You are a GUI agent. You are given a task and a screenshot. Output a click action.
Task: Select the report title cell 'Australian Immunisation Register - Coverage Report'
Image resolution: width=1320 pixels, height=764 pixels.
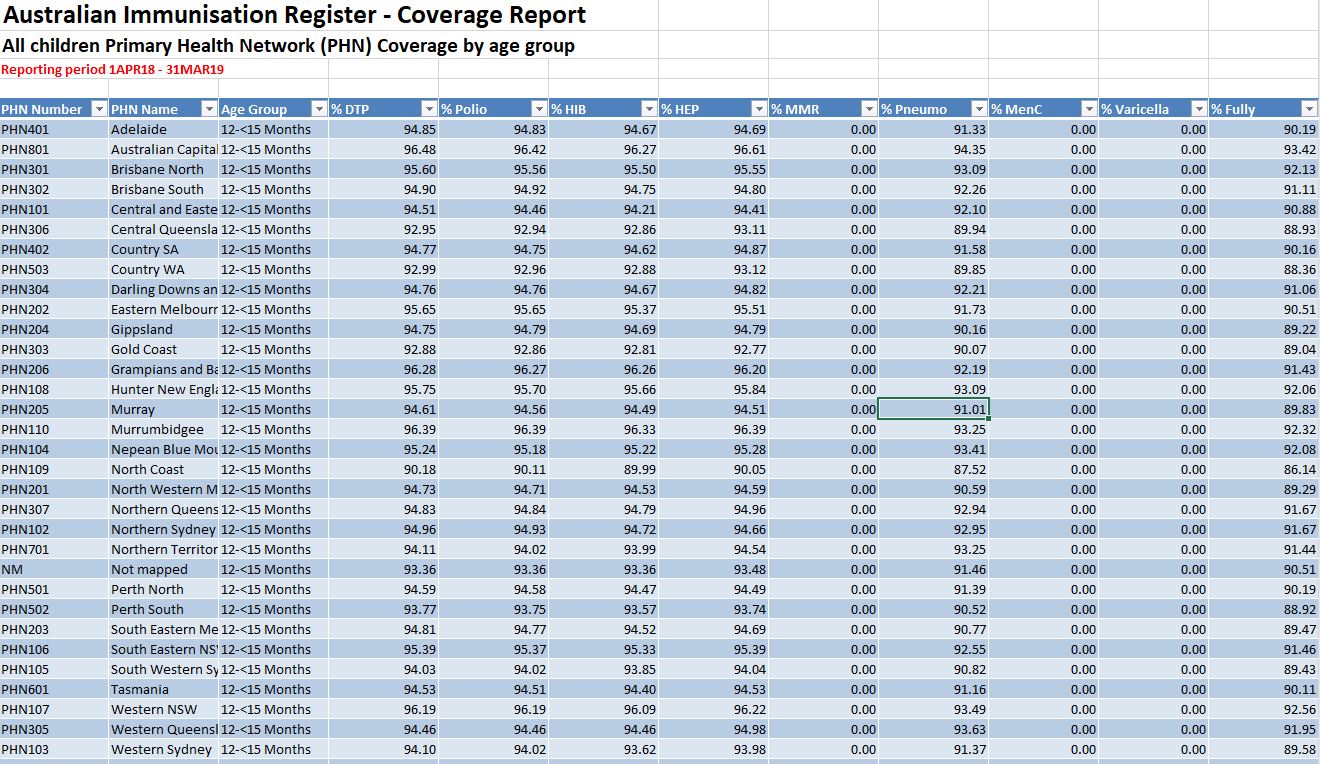coord(294,16)
